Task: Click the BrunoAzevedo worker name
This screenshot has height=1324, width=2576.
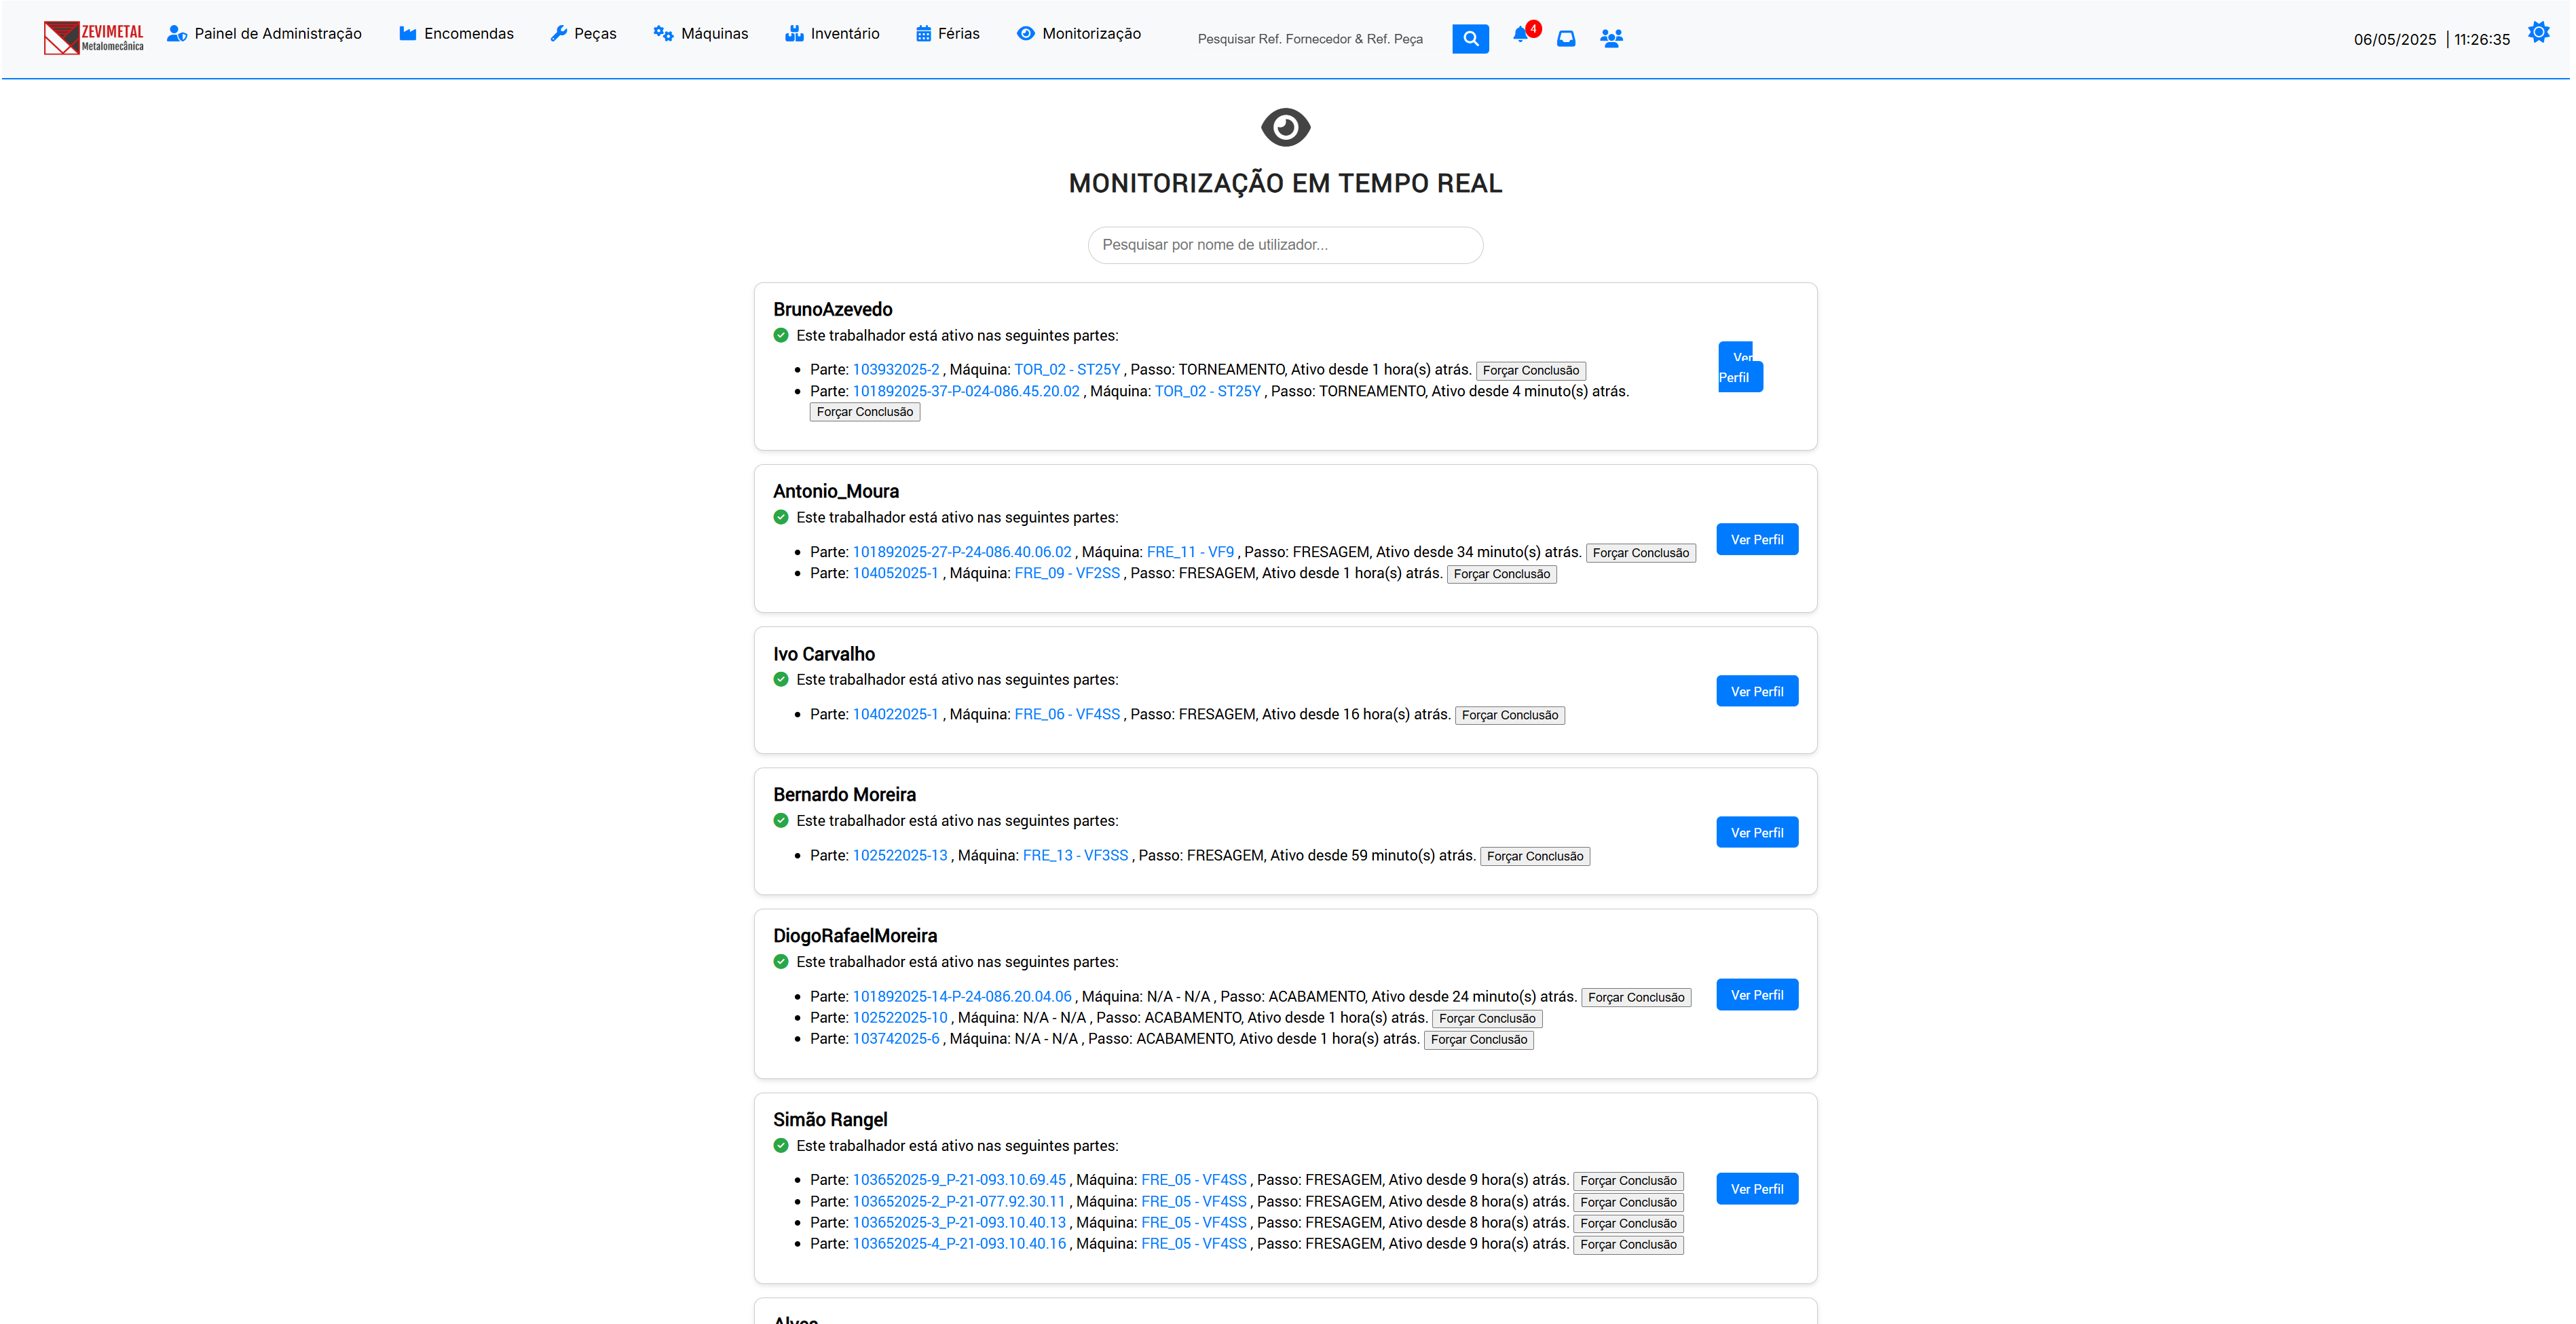Action: (832, 310)
